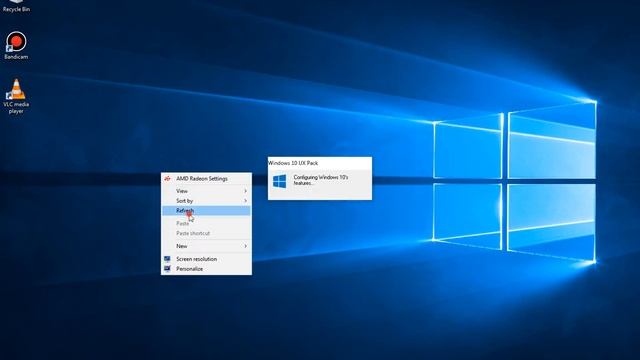The height and width of the screenshot is (360, 640).
Task: Click the Personalize menu icon
Action: click(x=167, y=269)
